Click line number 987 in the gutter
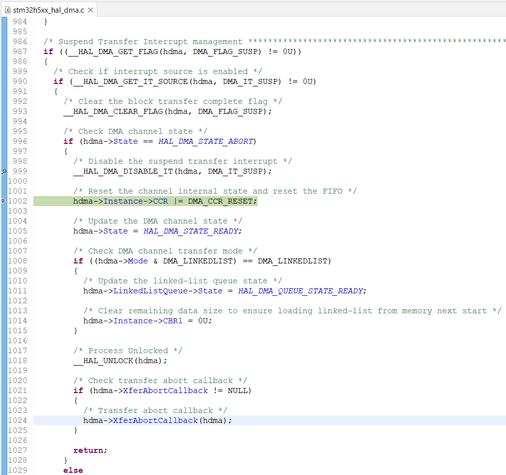Viewport: 506px width, 475px height. [20, 51]
